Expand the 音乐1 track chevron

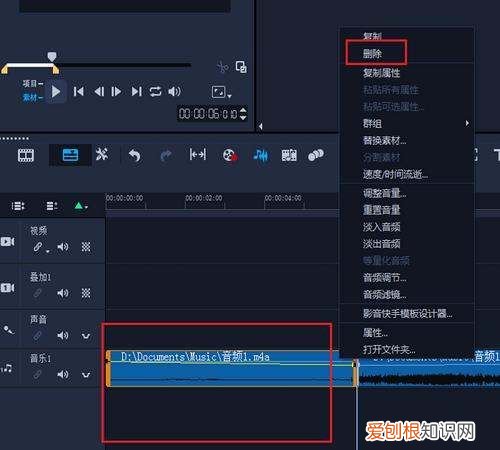click(x=86, y=375)
